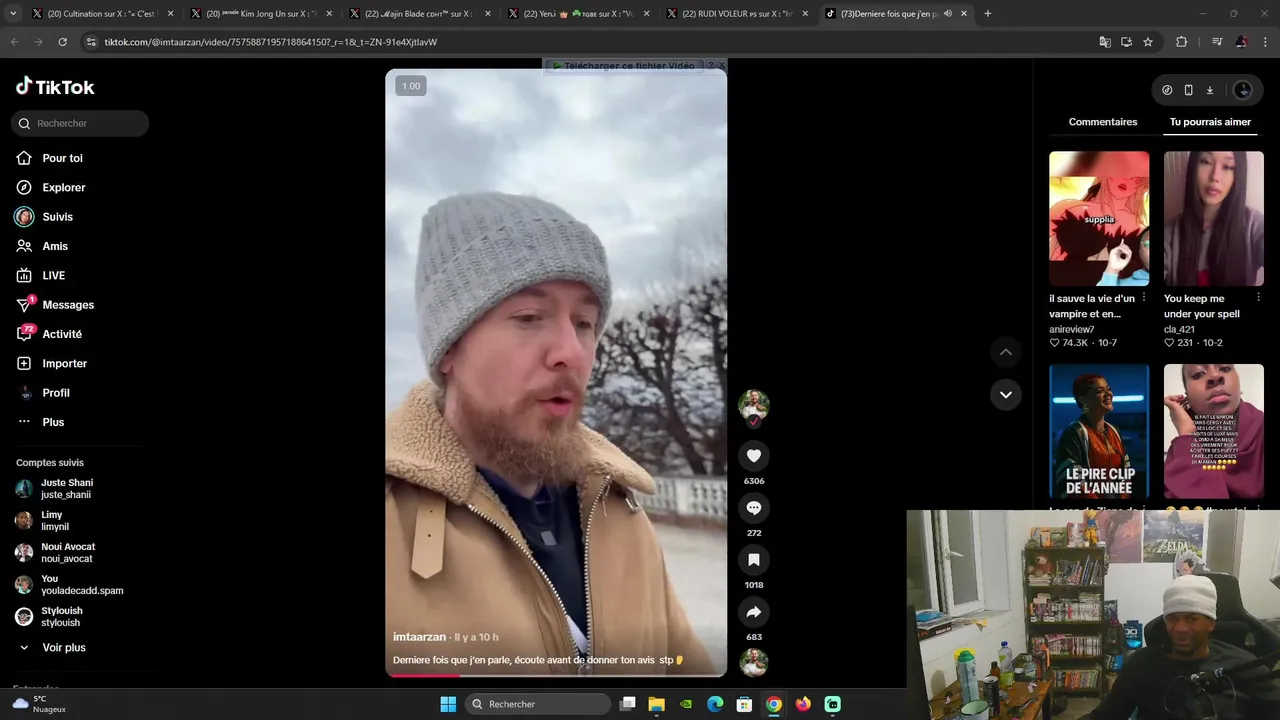Open sound disc avatar below share count
The width and height of the screenshot is (1280, 720).
[x=754, y=663]
